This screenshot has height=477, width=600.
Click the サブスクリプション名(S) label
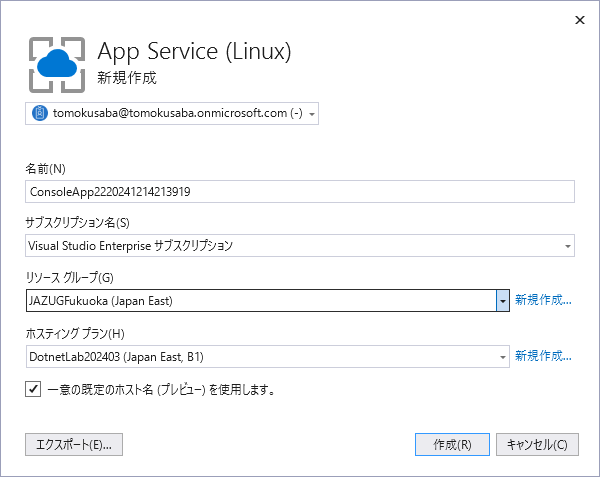pos(77,223)
